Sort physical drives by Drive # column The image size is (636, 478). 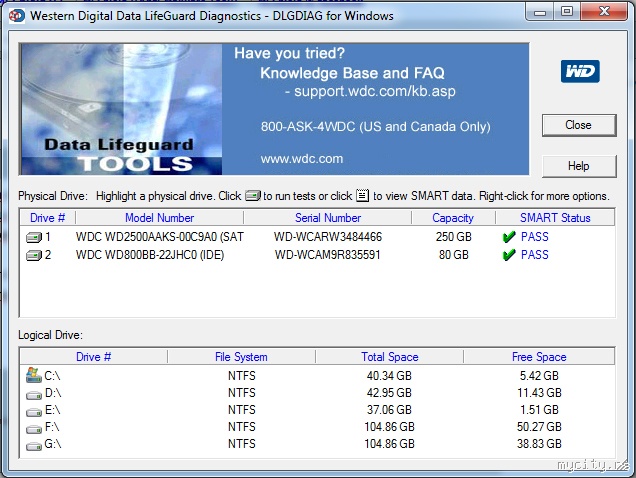point(47,218)
